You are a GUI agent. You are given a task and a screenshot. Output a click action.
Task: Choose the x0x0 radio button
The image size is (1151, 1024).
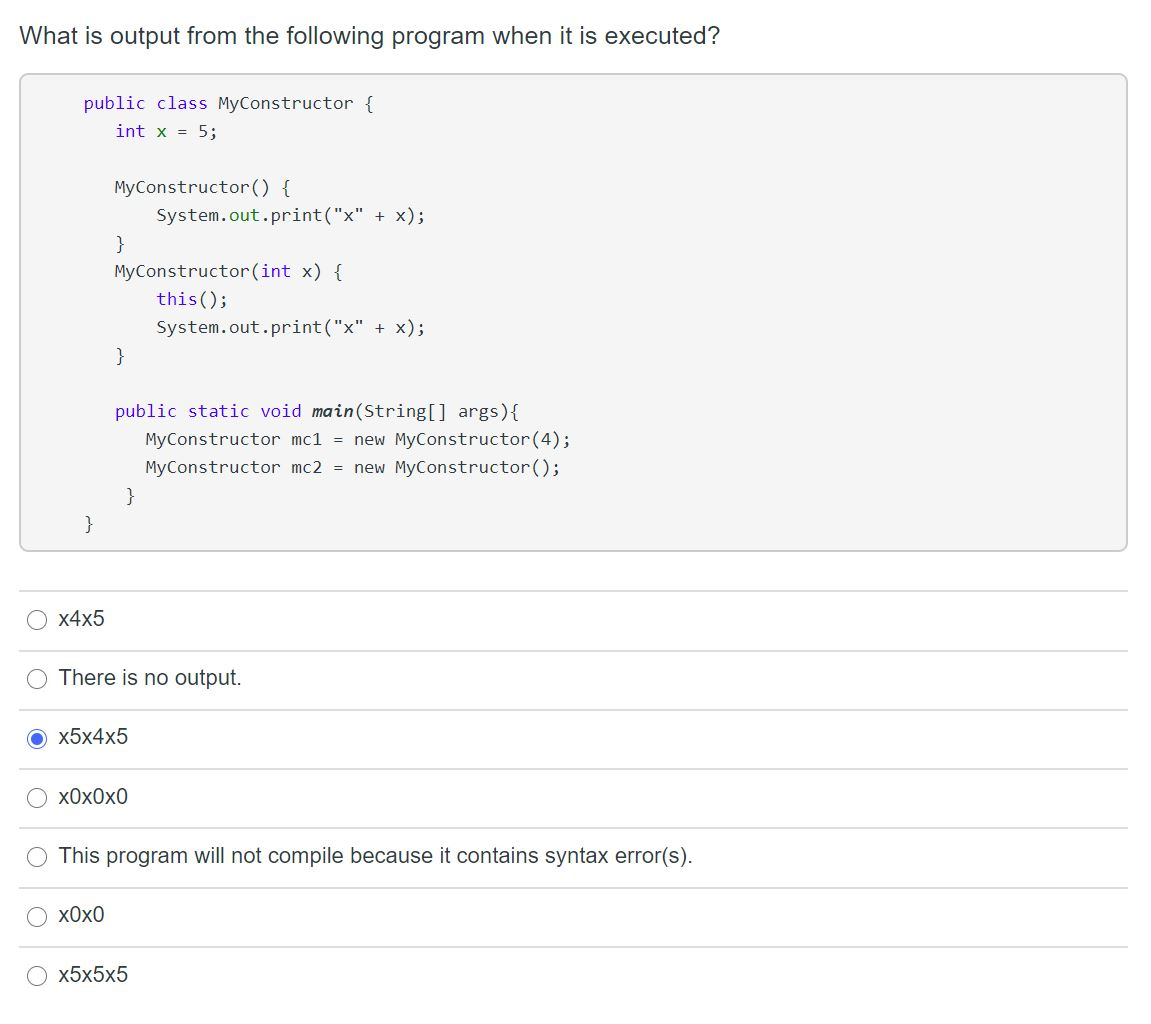pos(37,915)
